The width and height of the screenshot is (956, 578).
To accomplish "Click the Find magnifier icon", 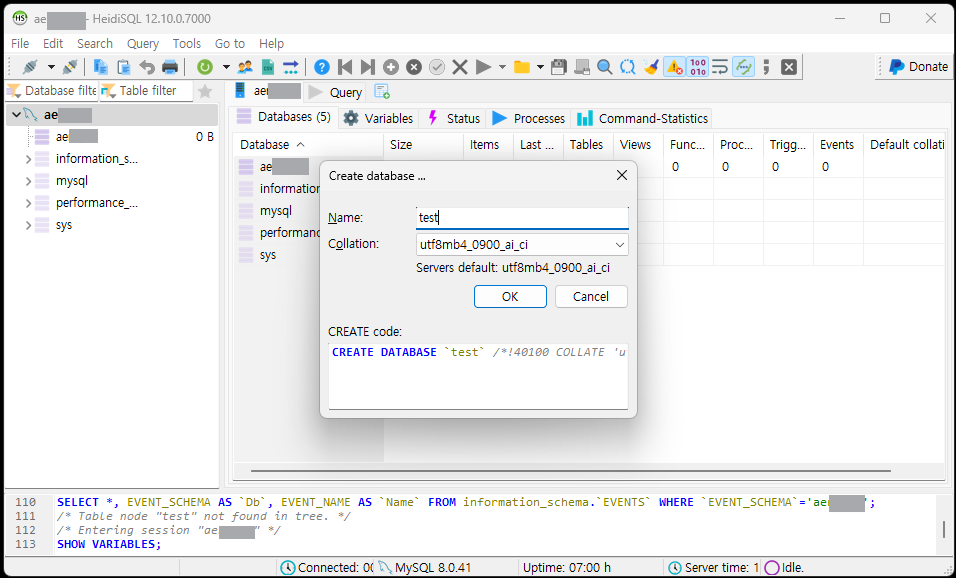I will 605,66.
